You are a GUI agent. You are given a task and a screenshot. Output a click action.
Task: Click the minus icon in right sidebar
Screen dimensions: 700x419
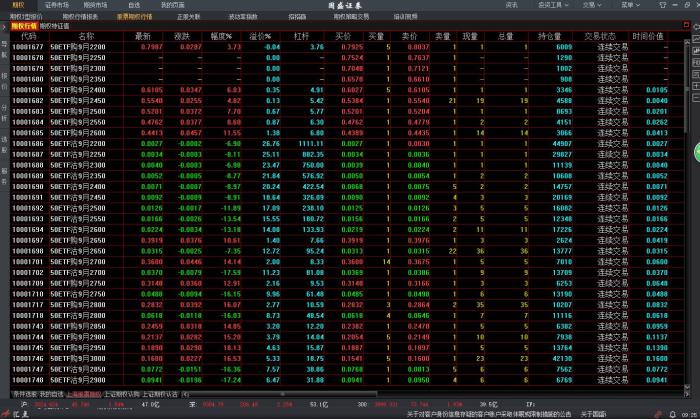696,97
